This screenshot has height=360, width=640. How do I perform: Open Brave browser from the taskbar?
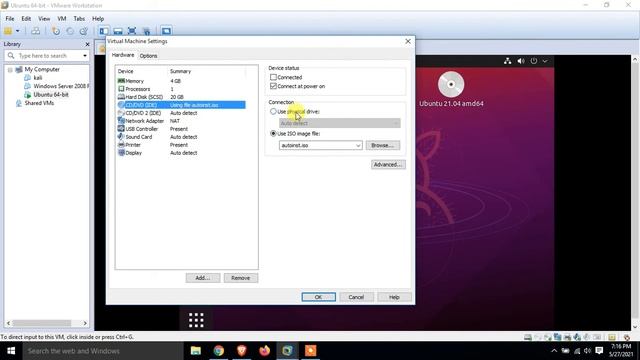[242, 351]
